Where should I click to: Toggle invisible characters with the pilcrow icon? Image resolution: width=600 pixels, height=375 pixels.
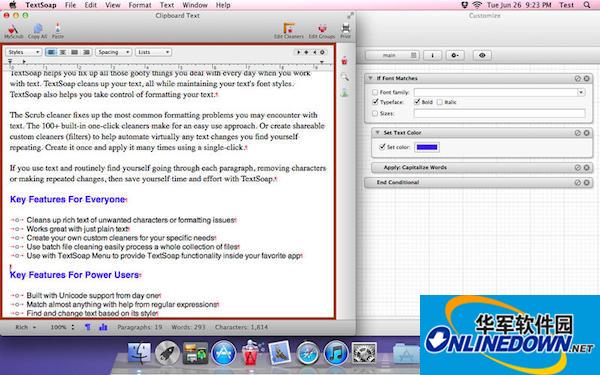tap(88, 327)
